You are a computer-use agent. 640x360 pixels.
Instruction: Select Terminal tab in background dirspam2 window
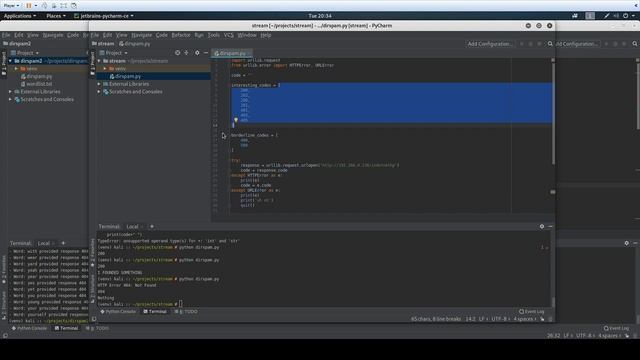[x=66, y=328]
